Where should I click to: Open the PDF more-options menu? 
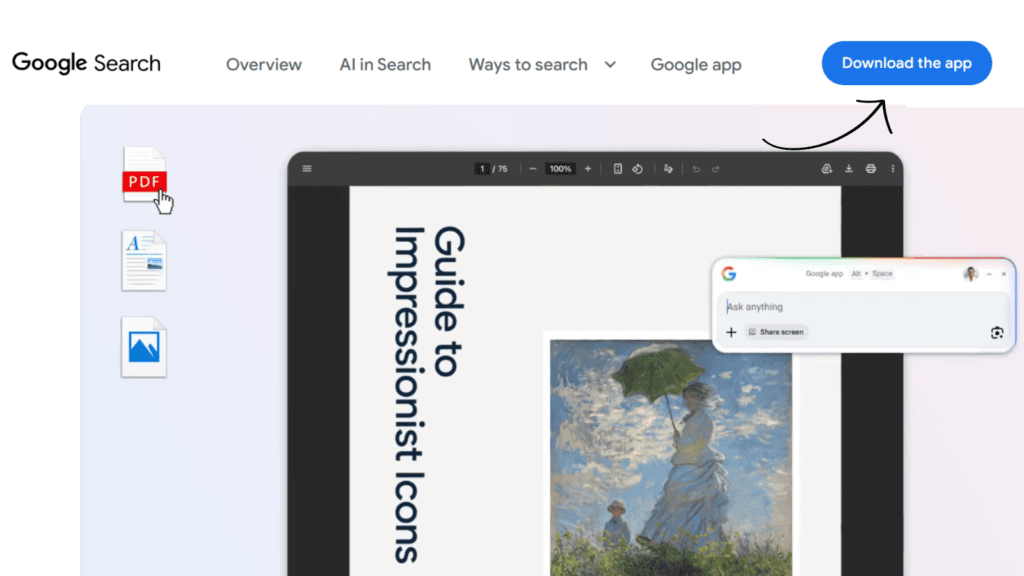(893, 169)
